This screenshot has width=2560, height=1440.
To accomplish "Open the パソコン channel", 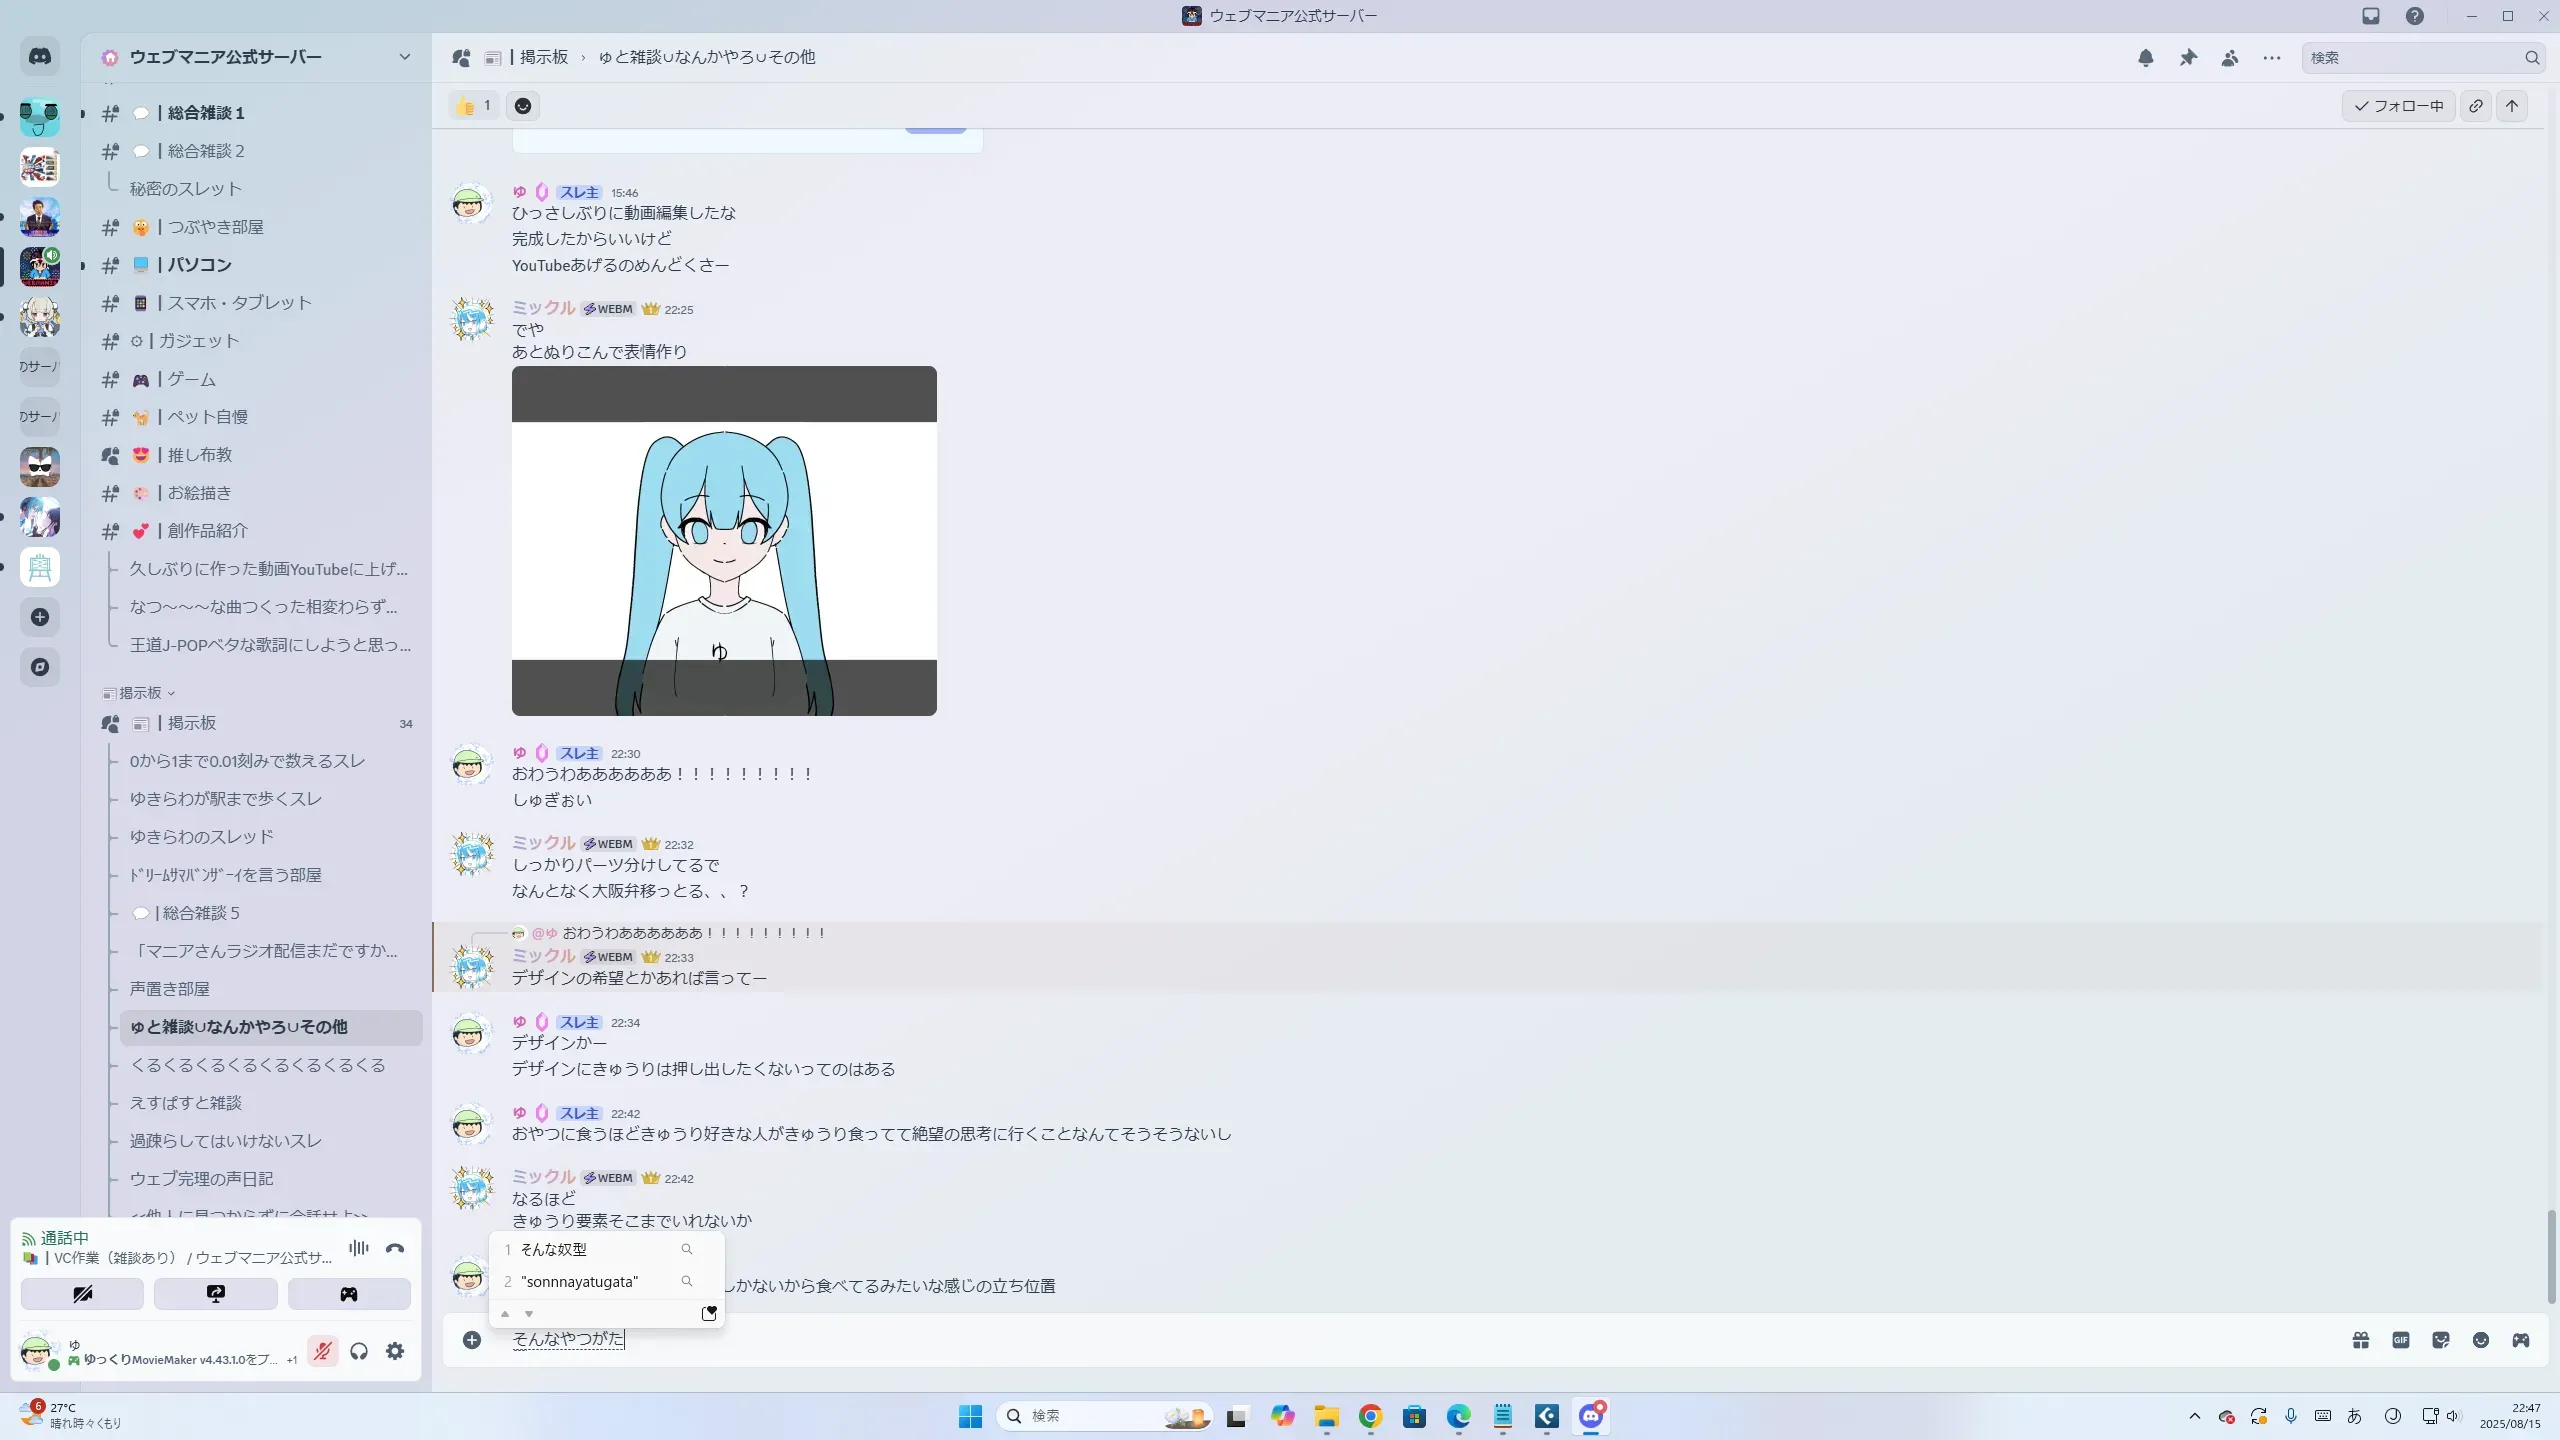I will tap(200, 265).
